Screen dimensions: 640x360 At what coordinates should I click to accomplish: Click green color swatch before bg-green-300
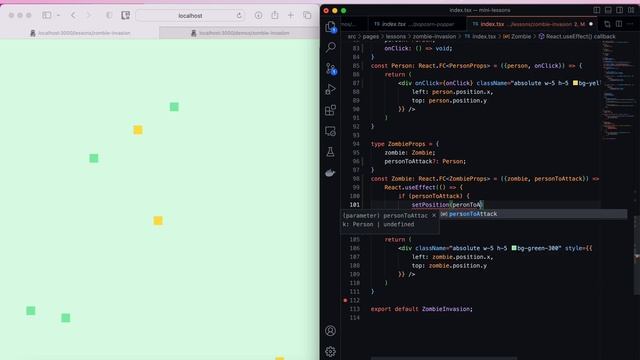pyautogui.click(x=514, y=248)
